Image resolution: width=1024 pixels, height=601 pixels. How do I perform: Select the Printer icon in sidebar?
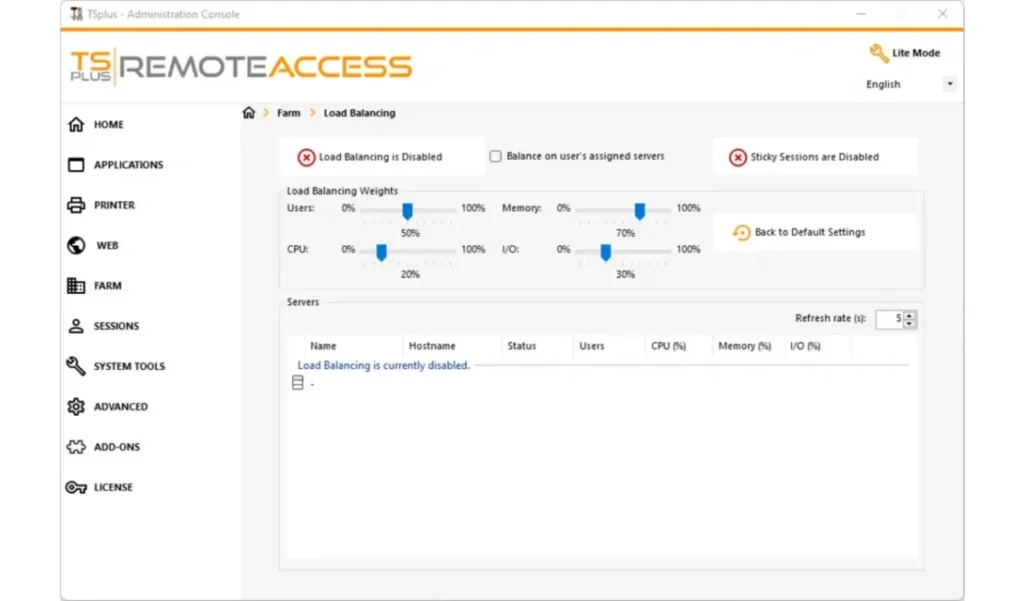[x=76, y=205]
